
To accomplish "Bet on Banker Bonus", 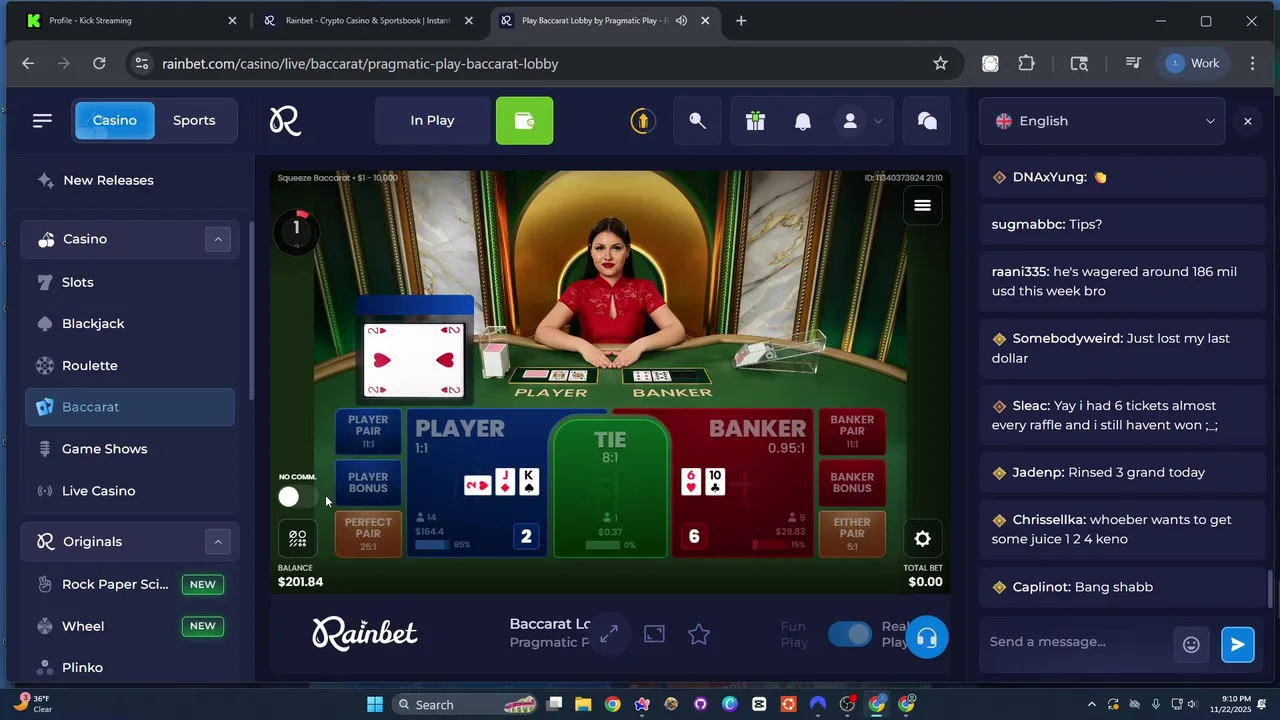I will [852, 483].
